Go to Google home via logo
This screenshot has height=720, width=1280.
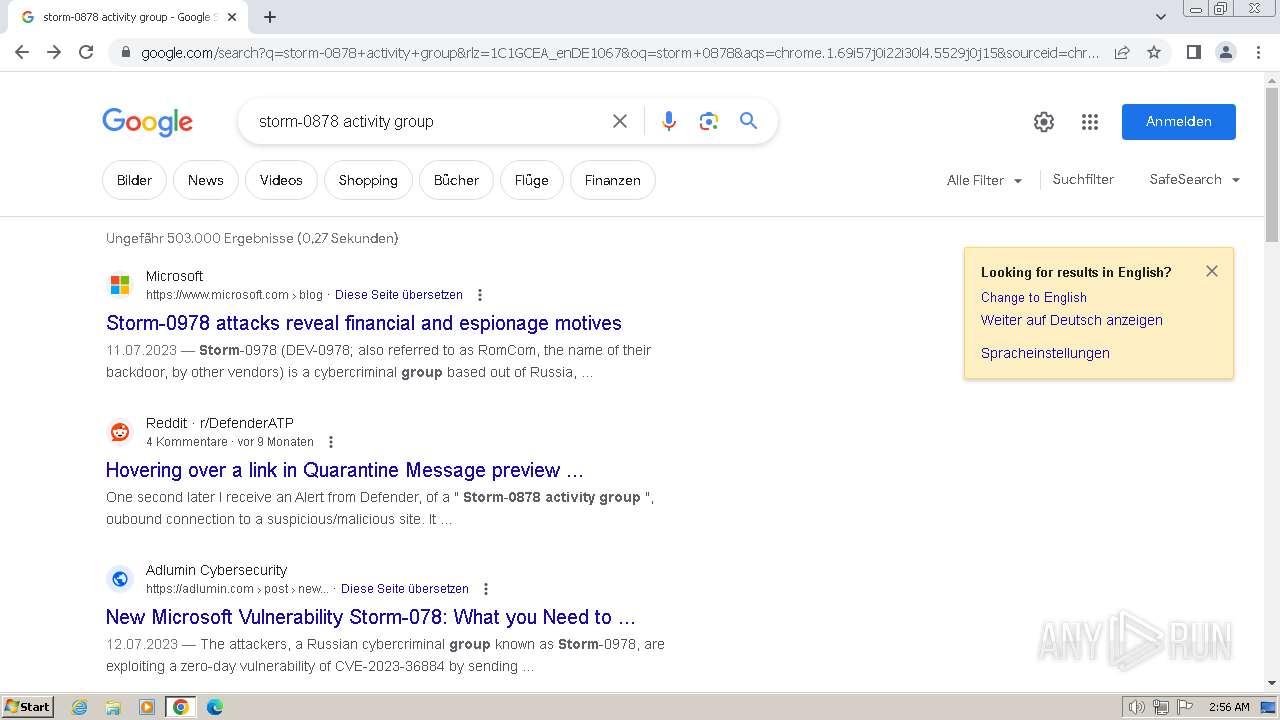[147, 122]
